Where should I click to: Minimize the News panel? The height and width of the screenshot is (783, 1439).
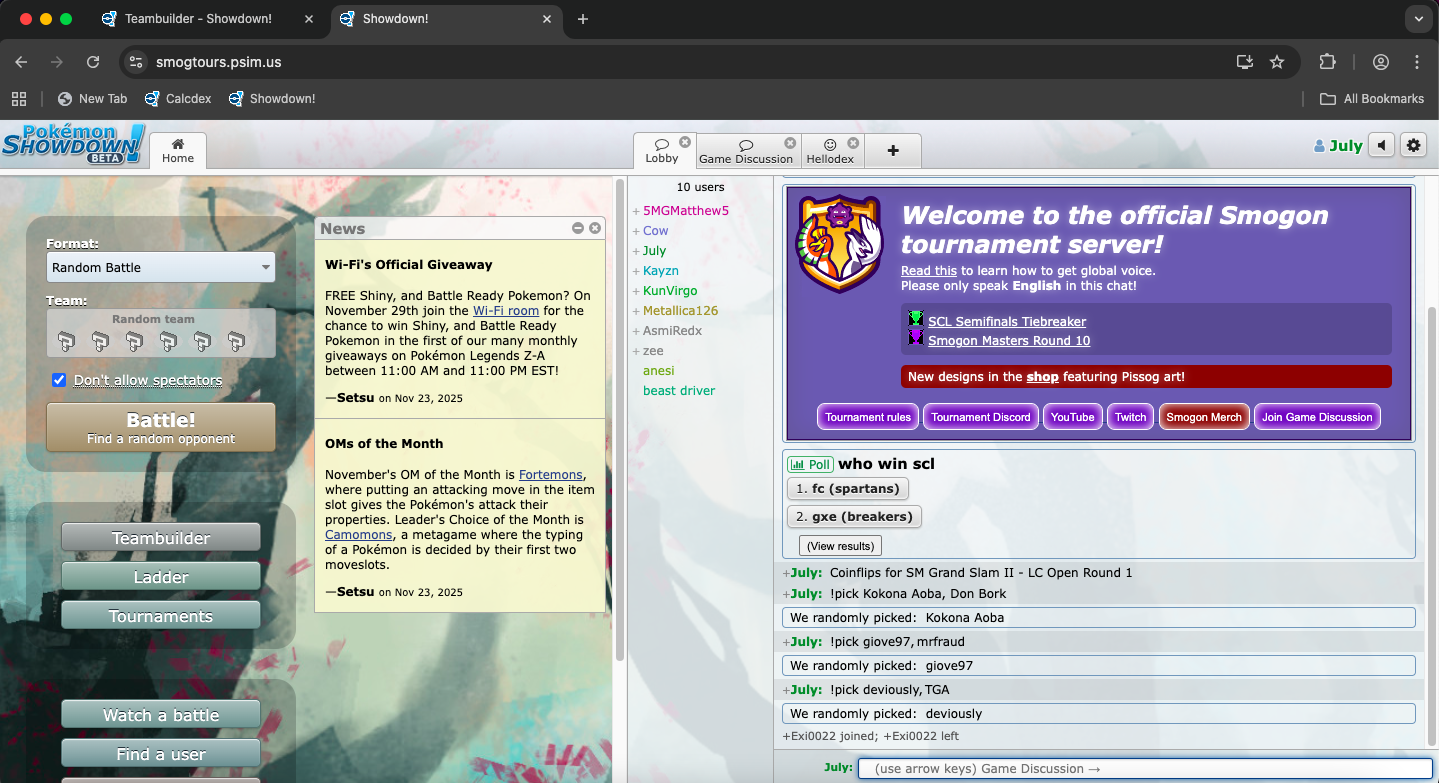(578, 228)
